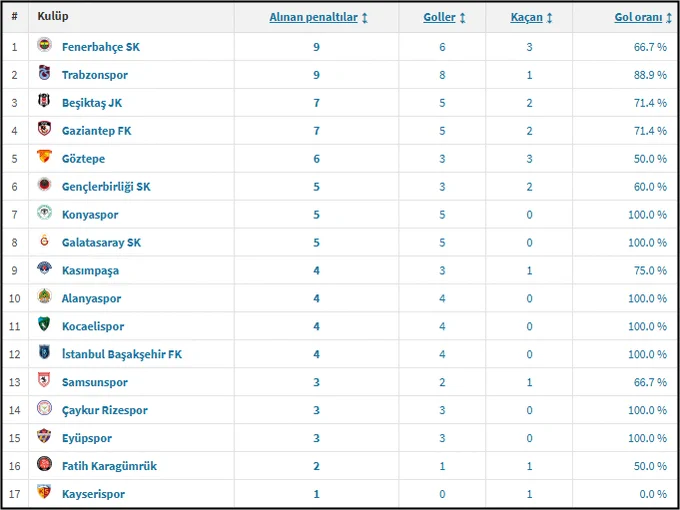Viewport: 680px width, 510px height.
Task: Open the Kocaelispor club link
Action: pyautogui.click(x=93, y=326)
